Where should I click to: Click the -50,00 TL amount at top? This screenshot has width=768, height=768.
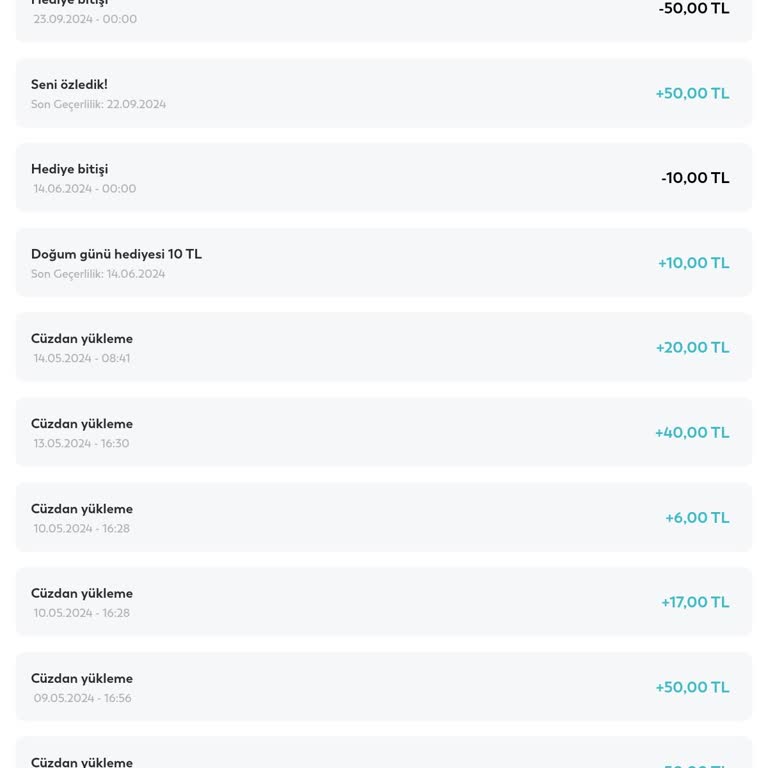point(694,9)
